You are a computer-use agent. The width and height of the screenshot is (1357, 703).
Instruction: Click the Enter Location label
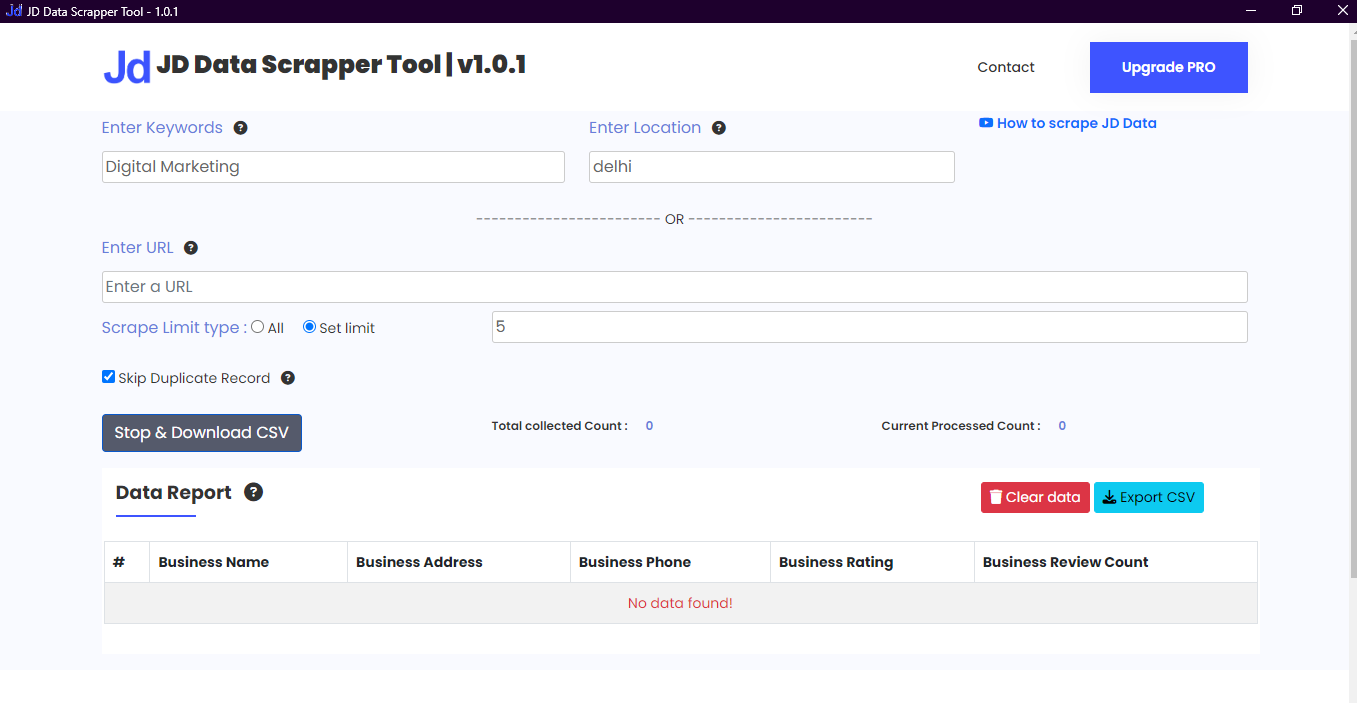coord(645,128)
